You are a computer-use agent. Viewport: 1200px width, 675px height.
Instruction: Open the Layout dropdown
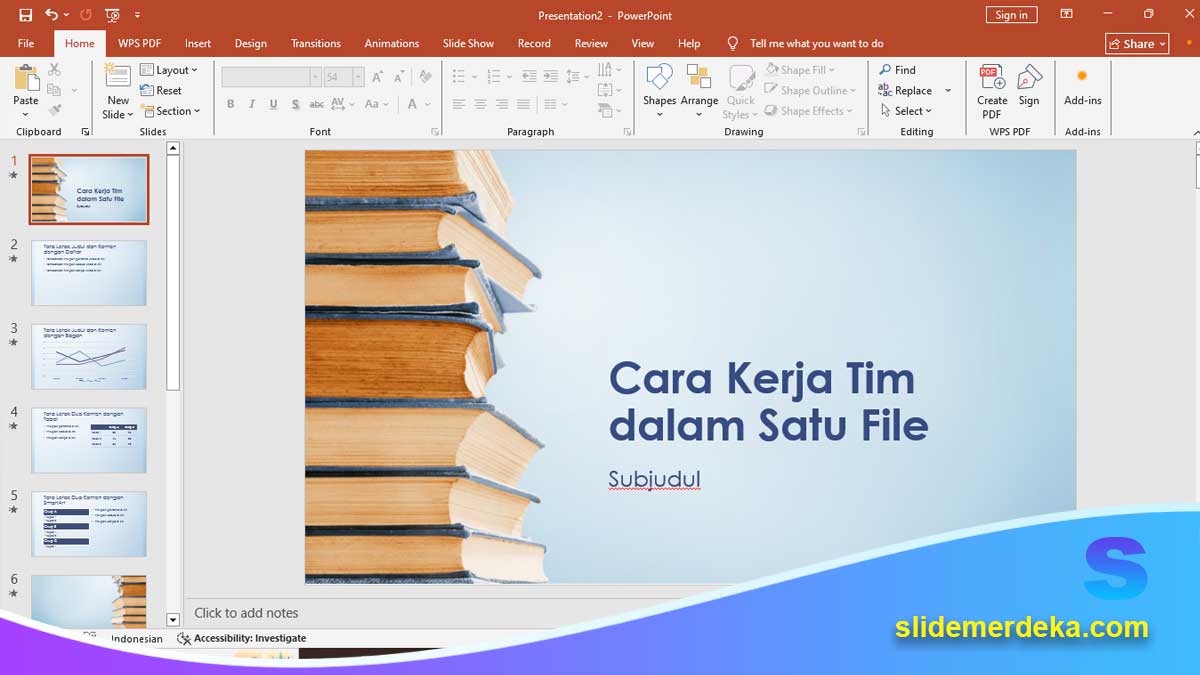[x=169, y=70]
